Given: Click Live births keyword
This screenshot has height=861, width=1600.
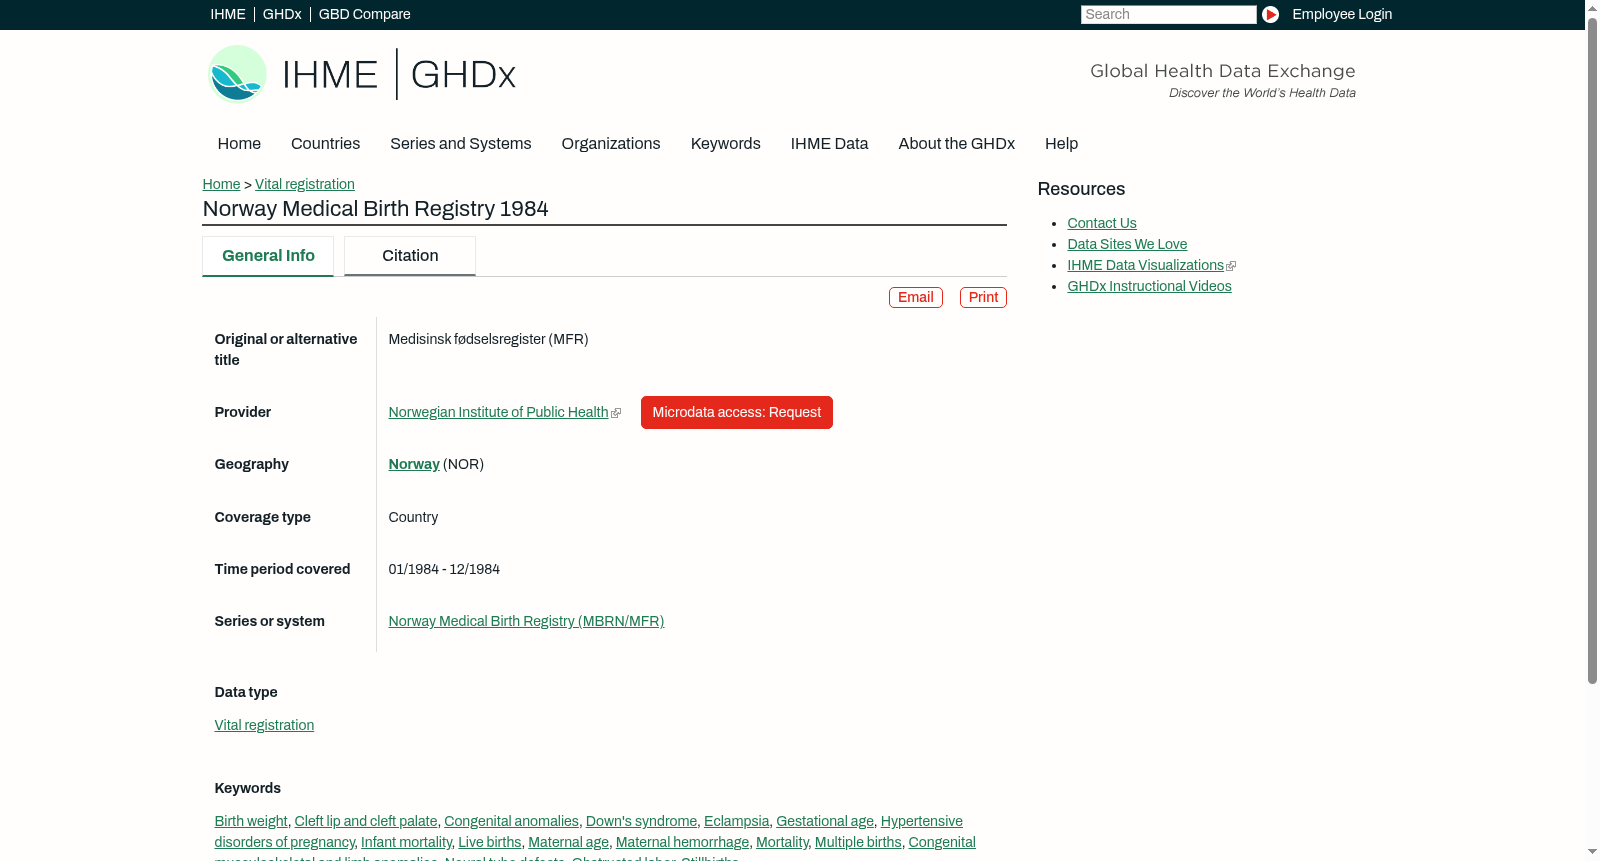Looking at the screenshot, I should (x=490, y=843).
